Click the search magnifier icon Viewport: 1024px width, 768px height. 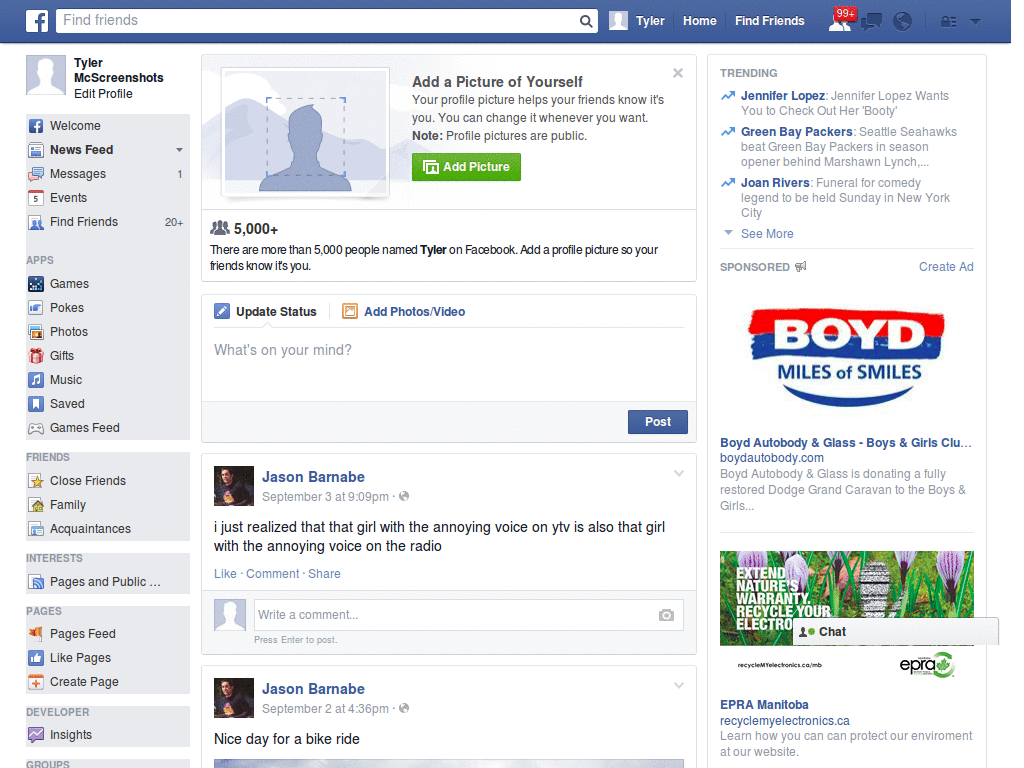(x=586, y=21)
